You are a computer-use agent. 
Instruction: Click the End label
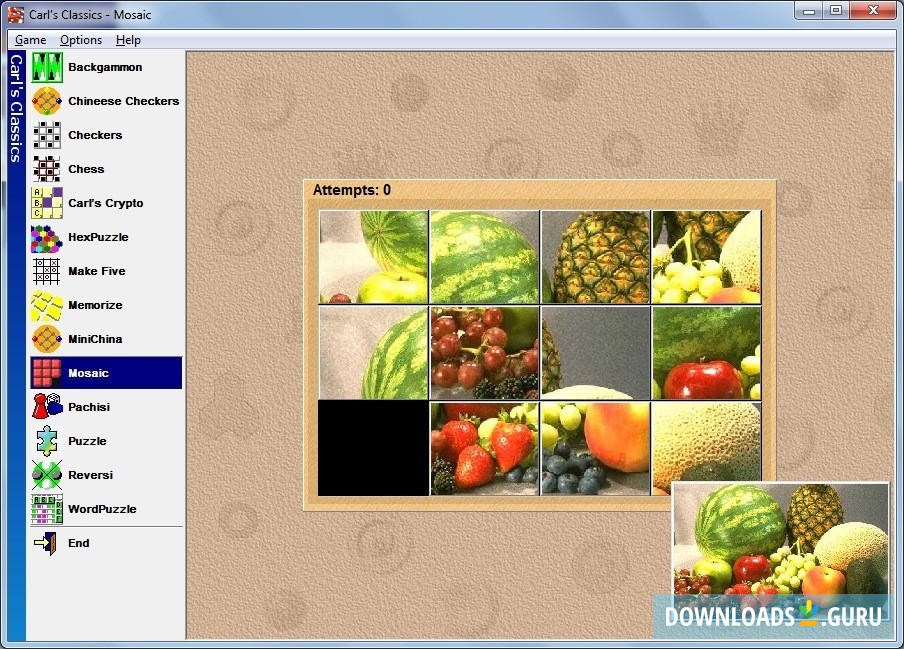pyautogui.click(x=78, y=544)
